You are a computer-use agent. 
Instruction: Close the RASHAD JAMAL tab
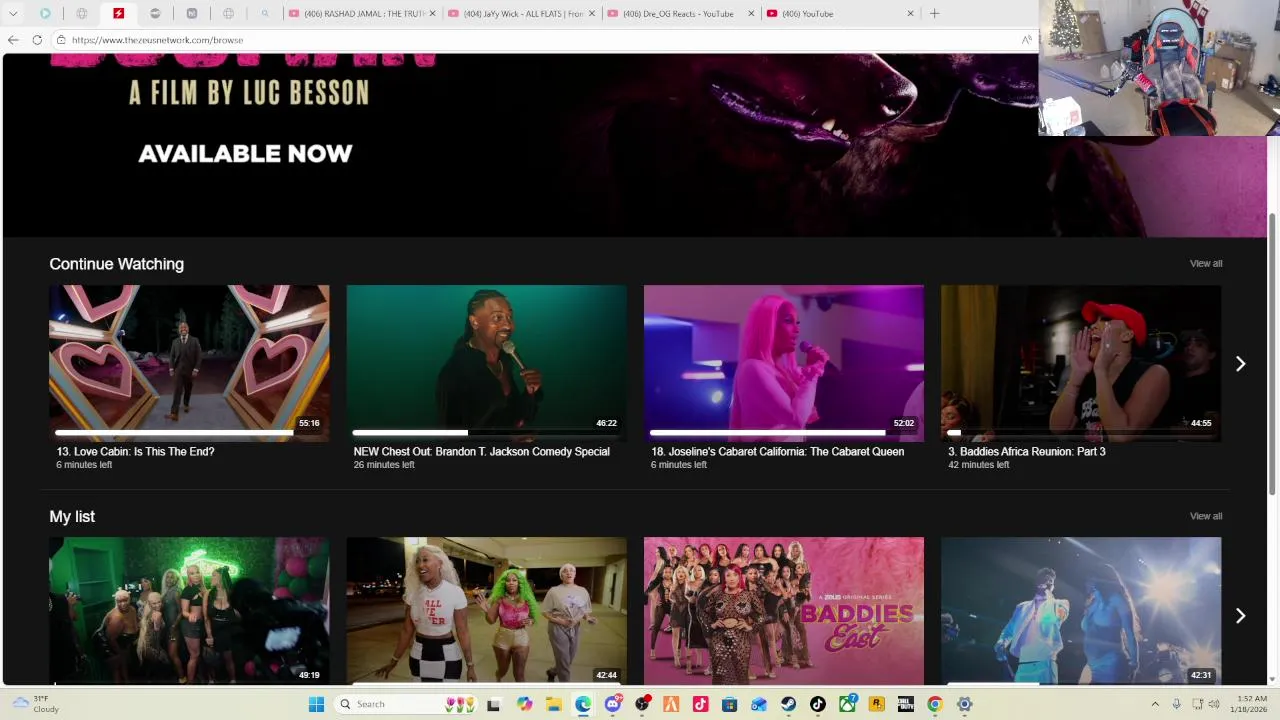(x=433, y=14)
